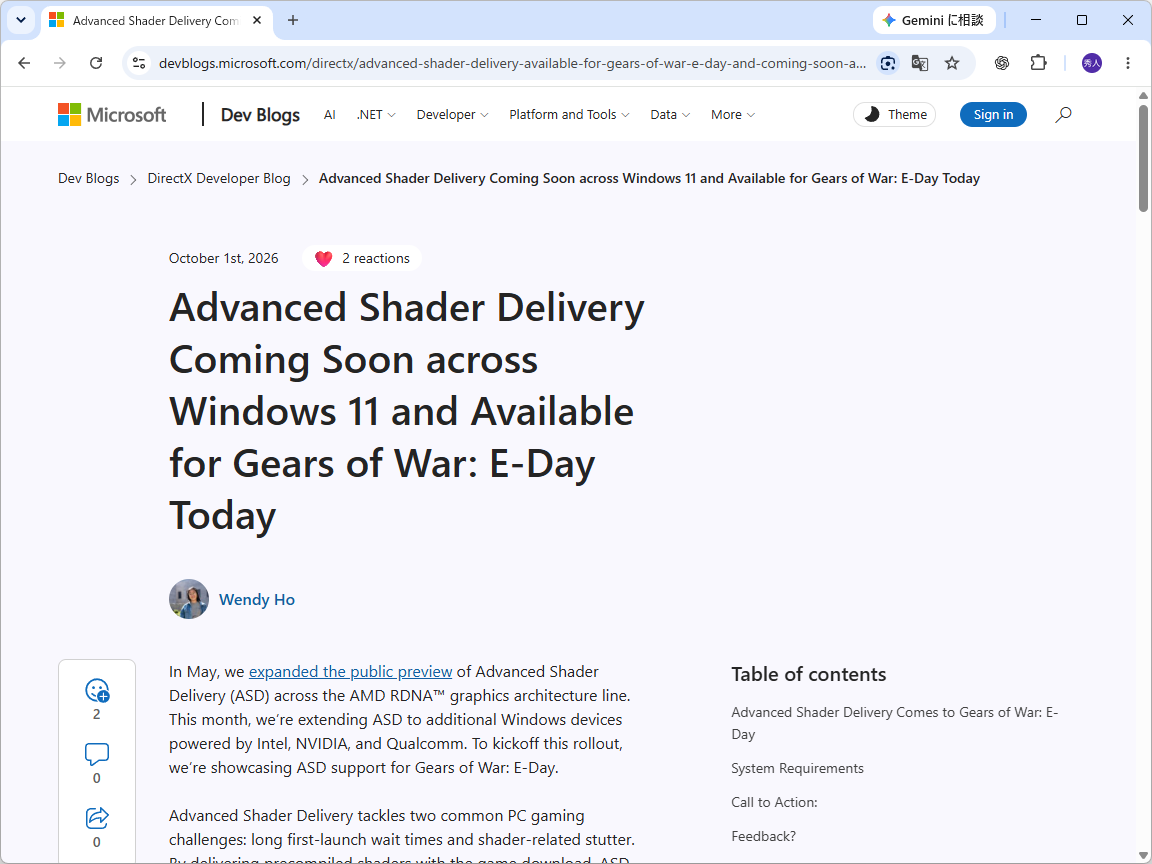Open site information icon in address bar

pos(139,63)
